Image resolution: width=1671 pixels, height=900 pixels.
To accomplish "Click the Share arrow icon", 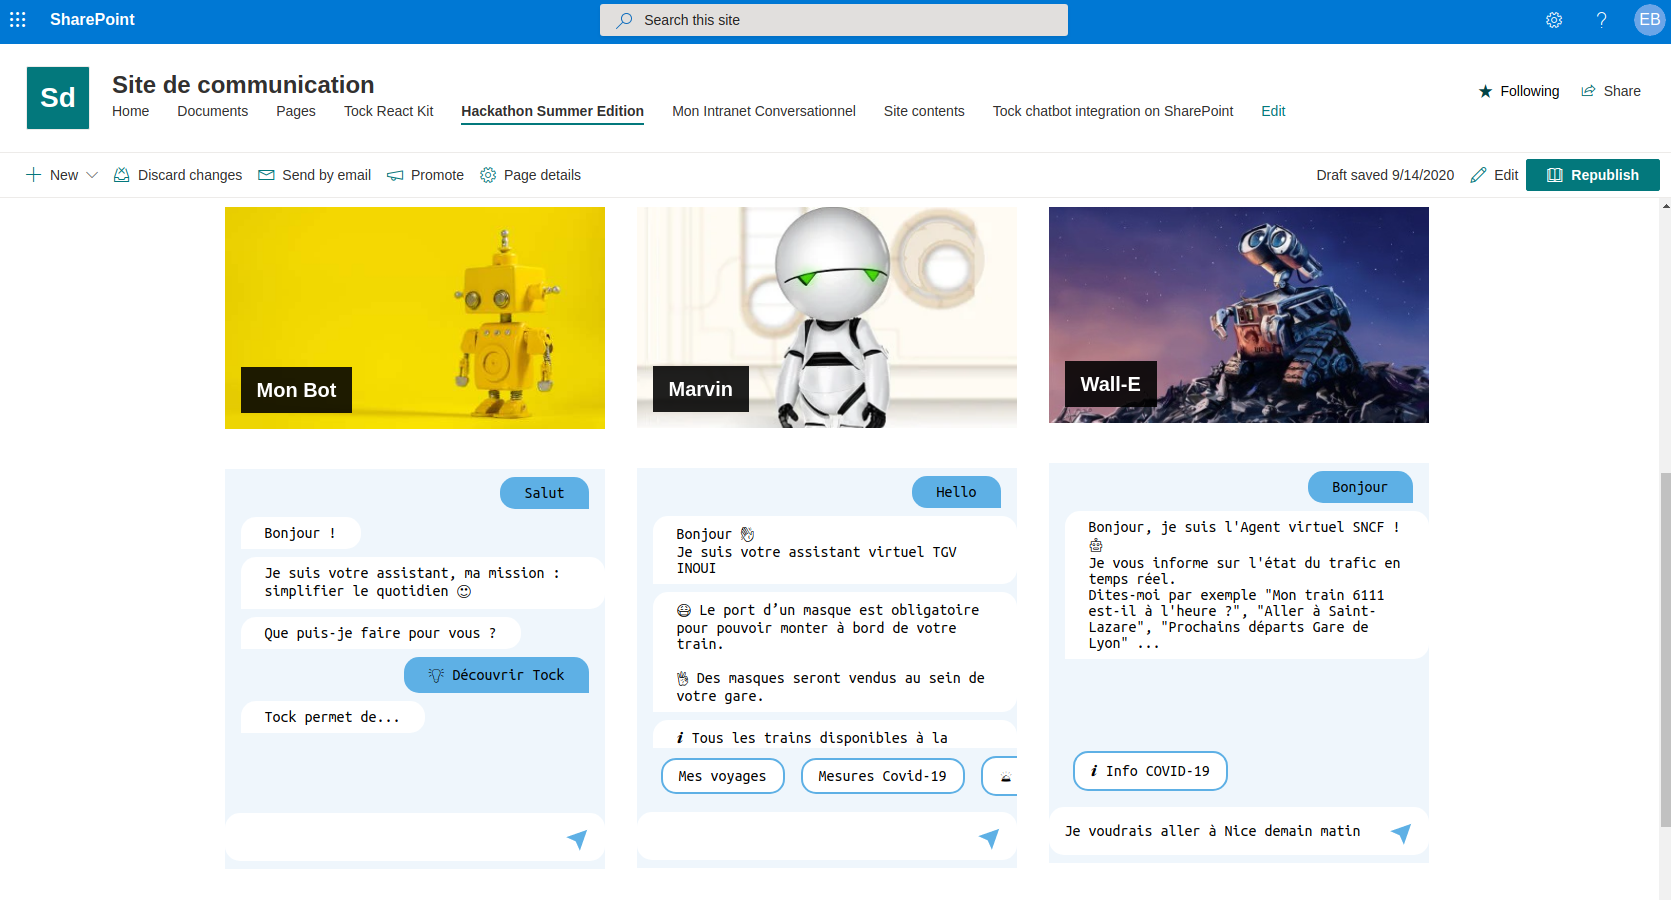I will pos(1588,91).
